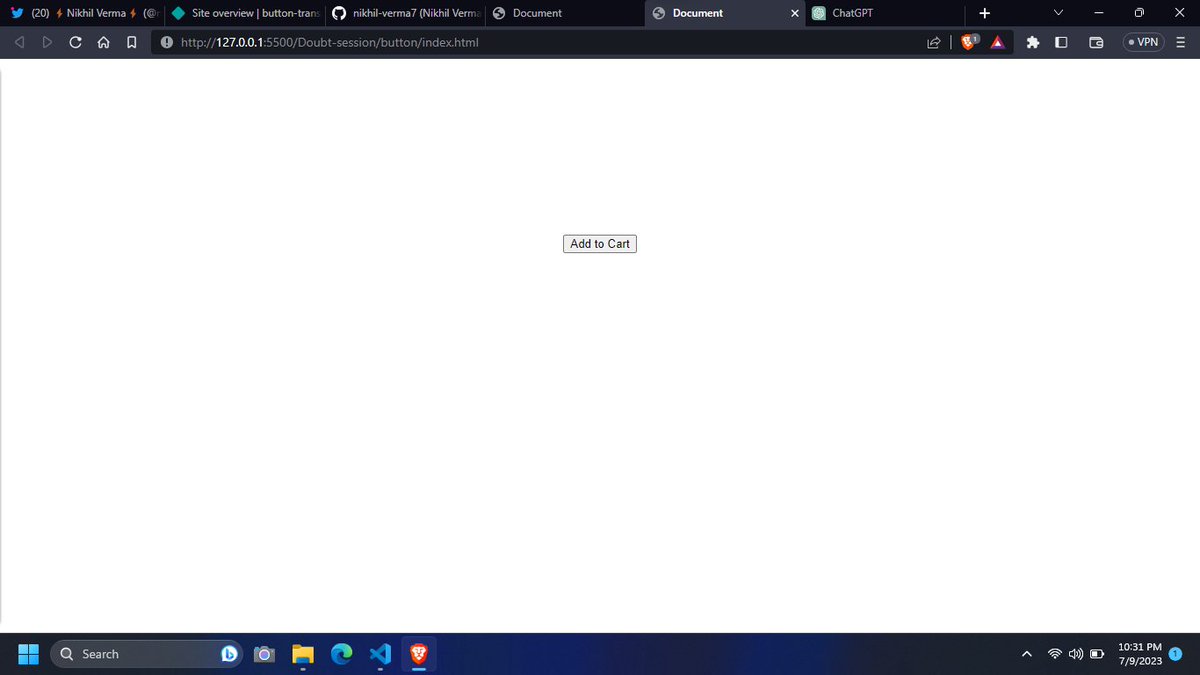Open Brave Shields lion icon
The height and width of the screenshot is (675, 1200).
pyautogui.click(x=969, y=42)
